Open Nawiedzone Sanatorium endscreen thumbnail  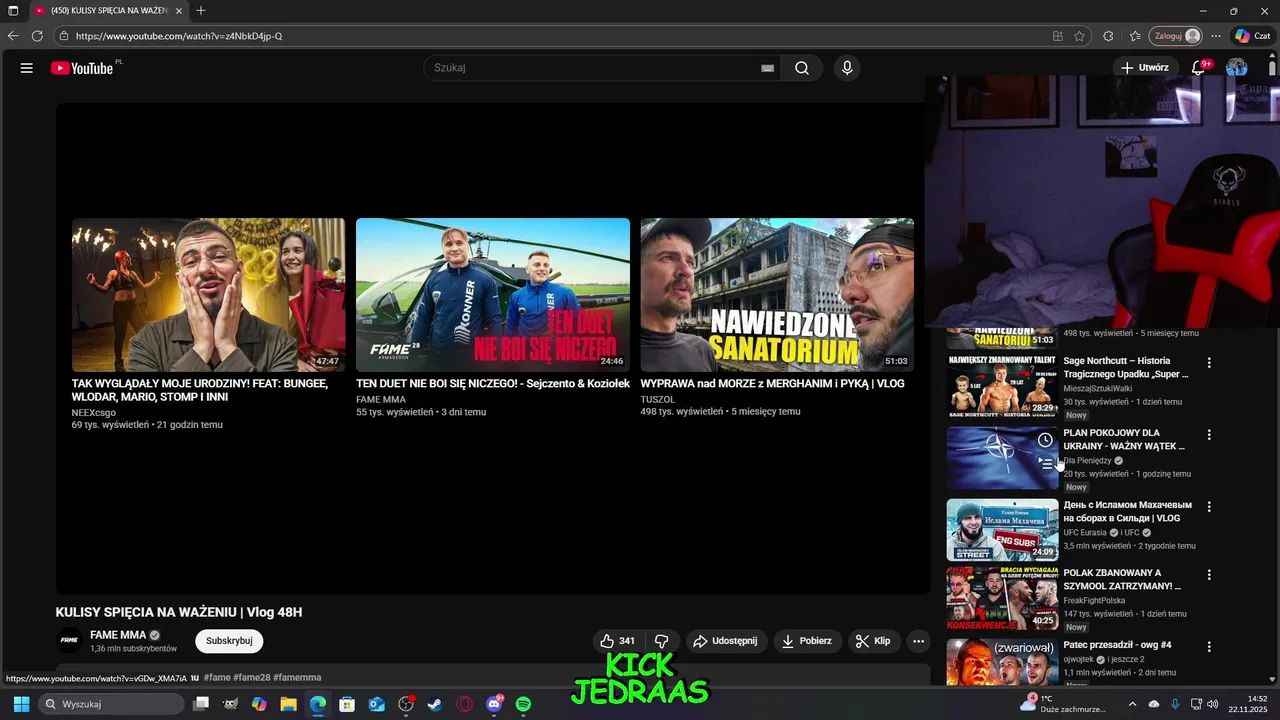click(777, 295)
